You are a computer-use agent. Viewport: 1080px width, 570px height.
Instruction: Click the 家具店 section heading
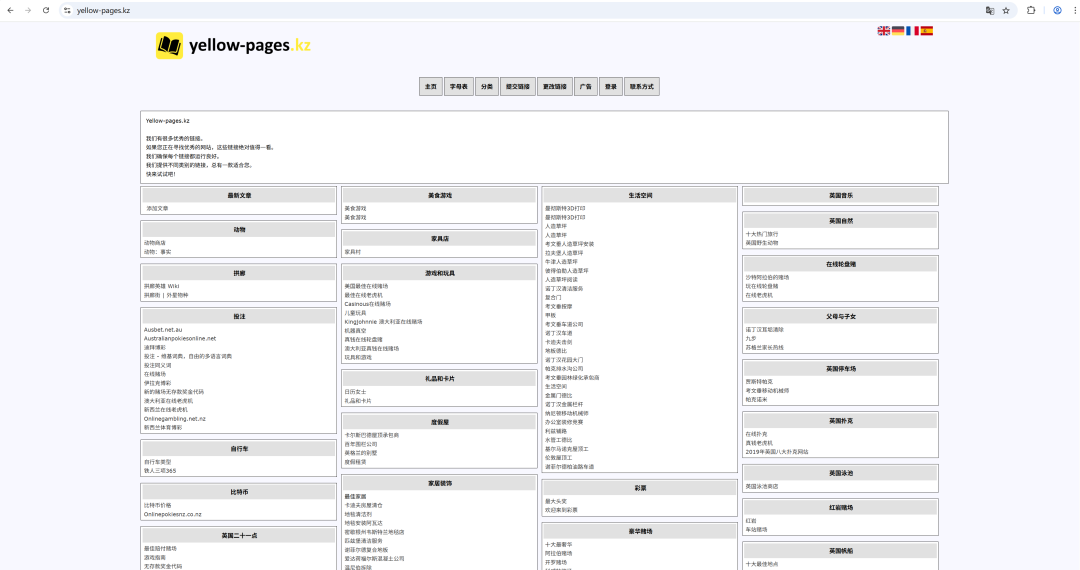[x=439, y=239]
